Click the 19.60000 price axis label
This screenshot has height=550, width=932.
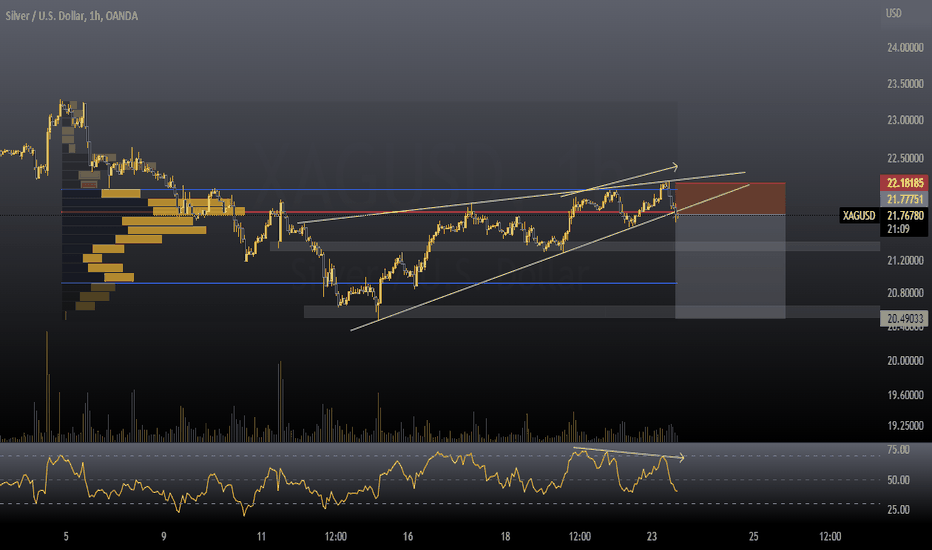pos(905,395)
